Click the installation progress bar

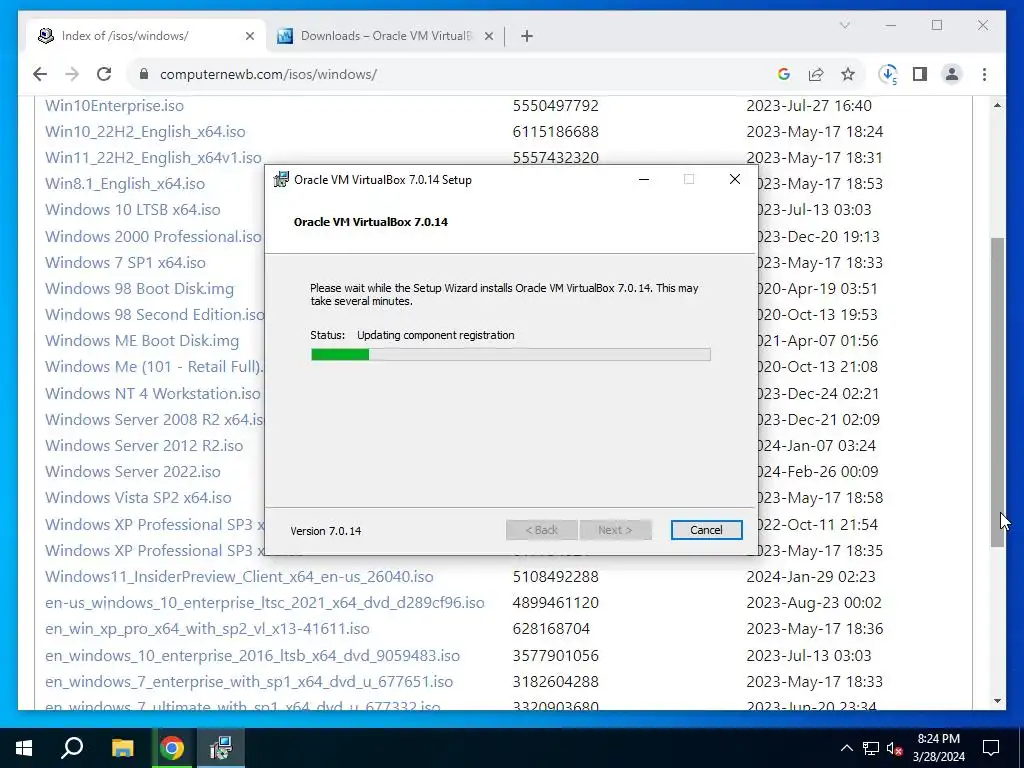click(511, 355)
